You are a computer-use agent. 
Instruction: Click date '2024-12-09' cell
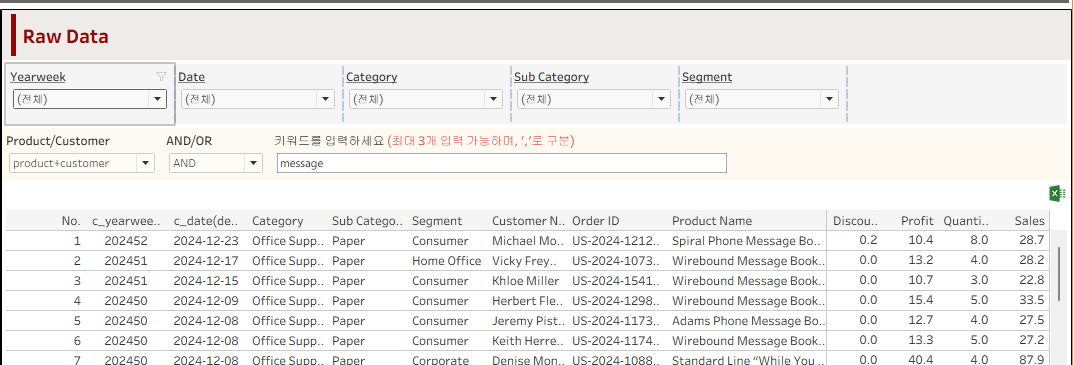click(205, 301)
